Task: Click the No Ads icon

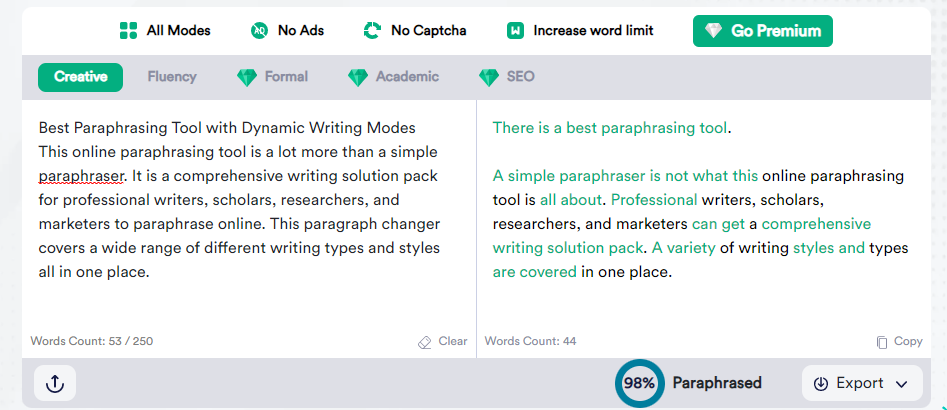Action: click(259, 31)
